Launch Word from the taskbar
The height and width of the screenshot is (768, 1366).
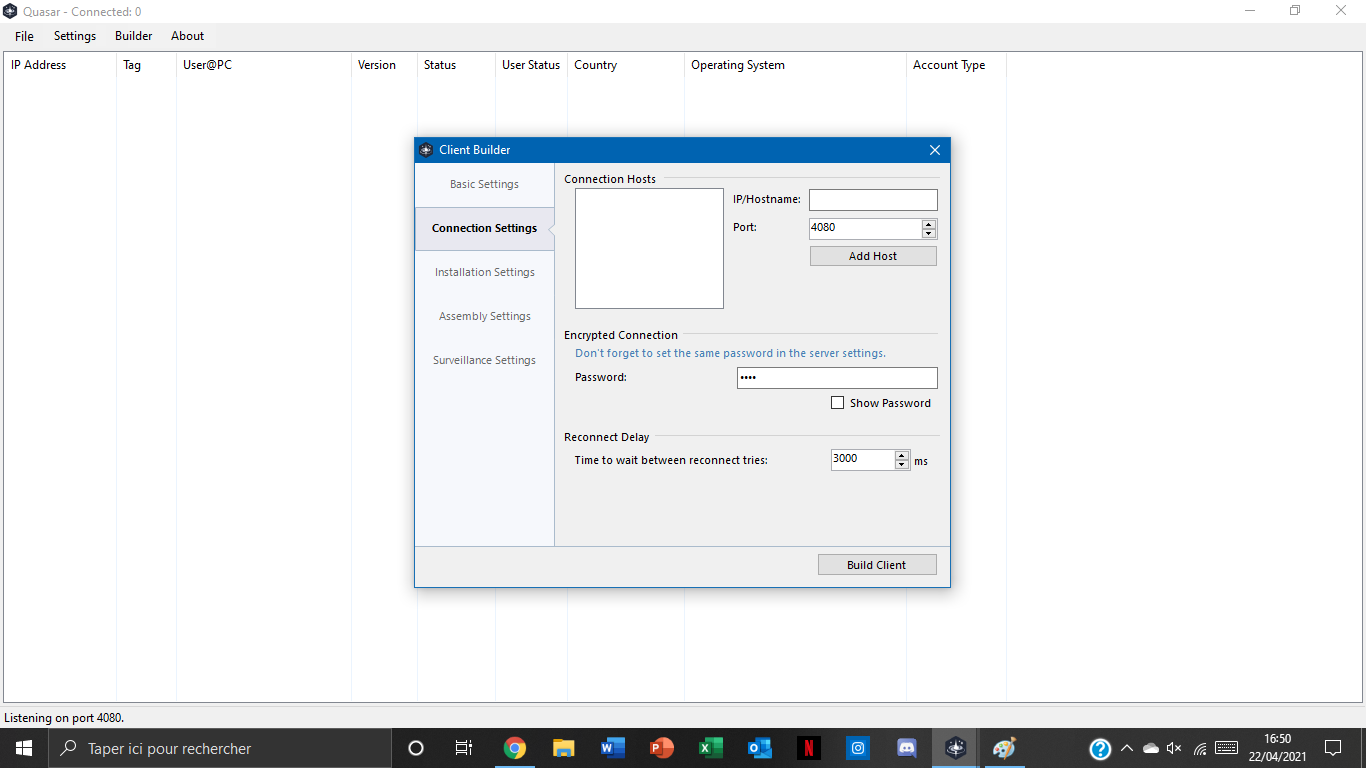click(613, 748)
